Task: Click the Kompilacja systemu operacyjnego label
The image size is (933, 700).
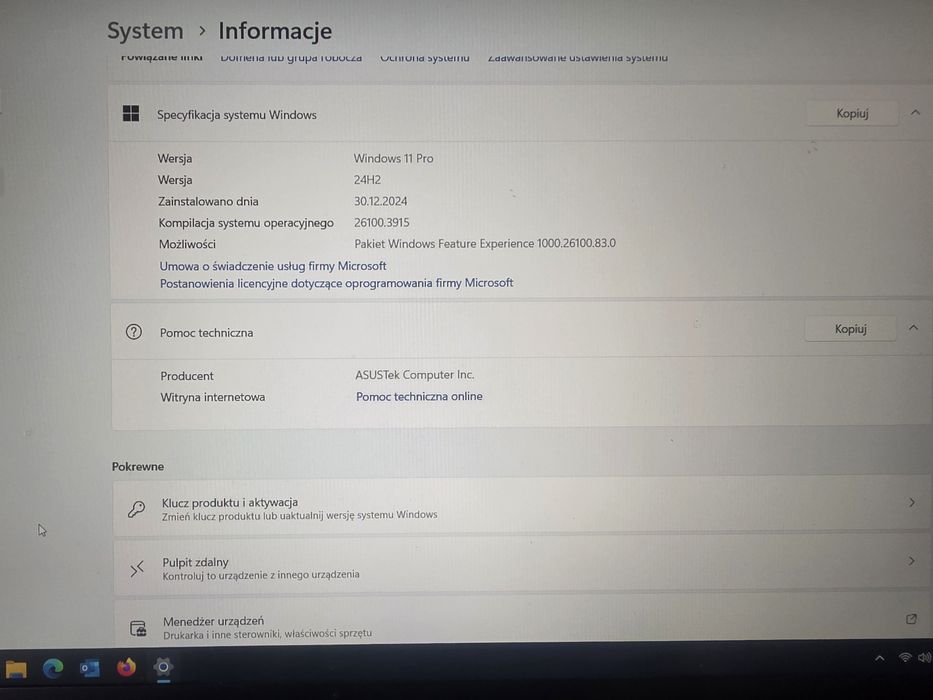Action: coord(246,223)
